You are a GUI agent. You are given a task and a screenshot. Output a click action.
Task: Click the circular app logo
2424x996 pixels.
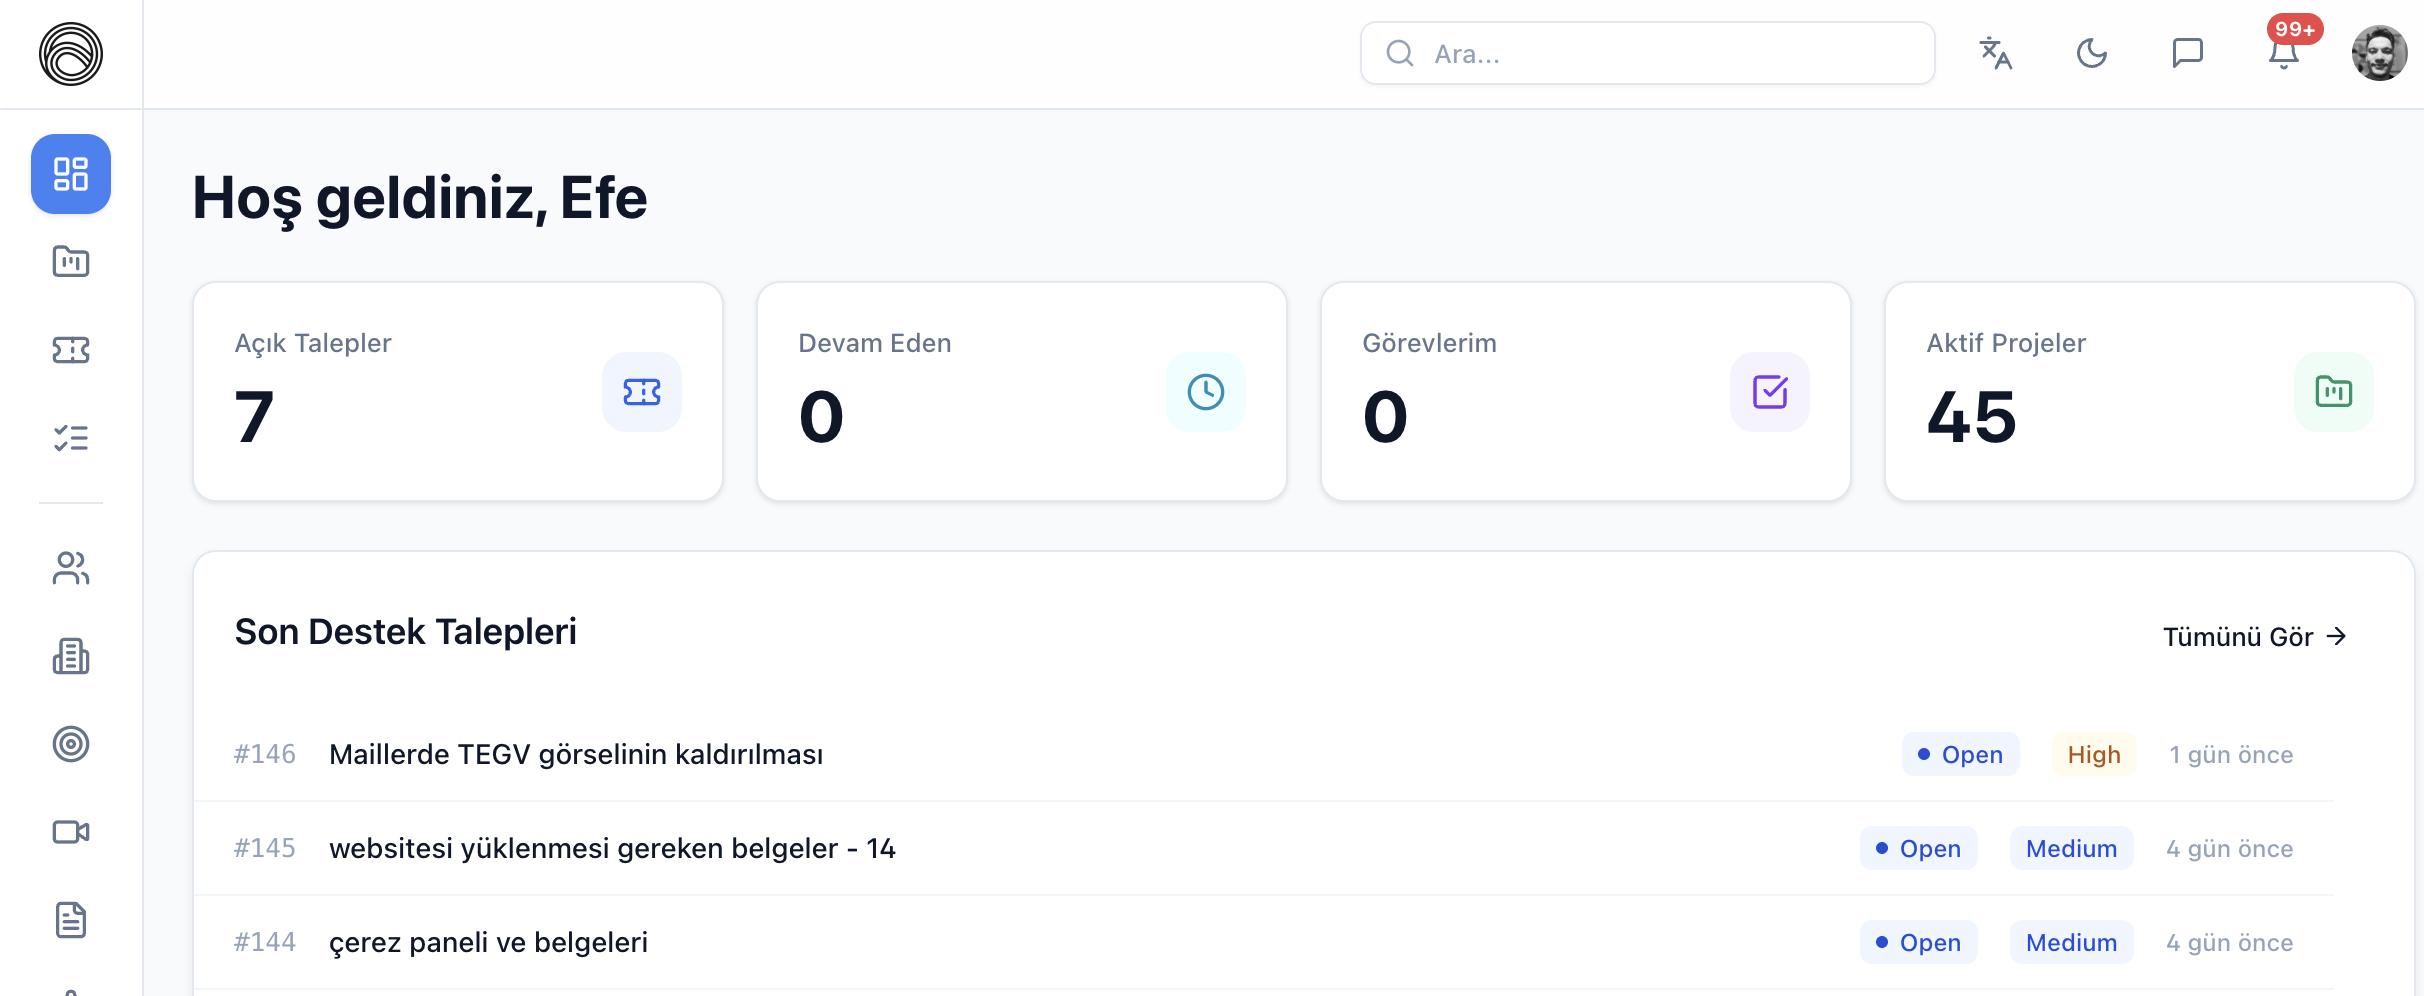pyautogui.click(x=71, y=54)
